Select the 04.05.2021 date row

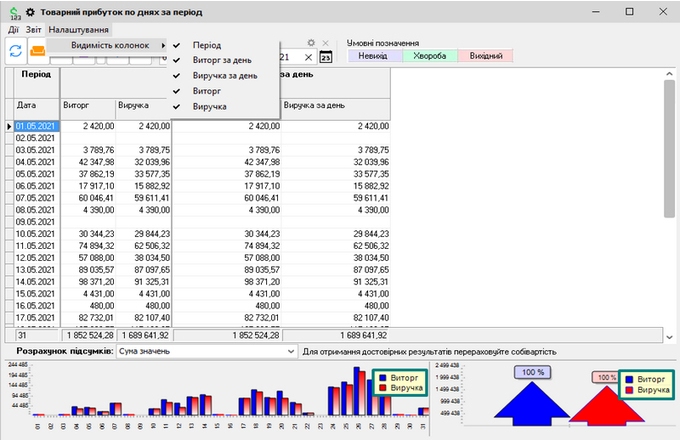point(33,161)
